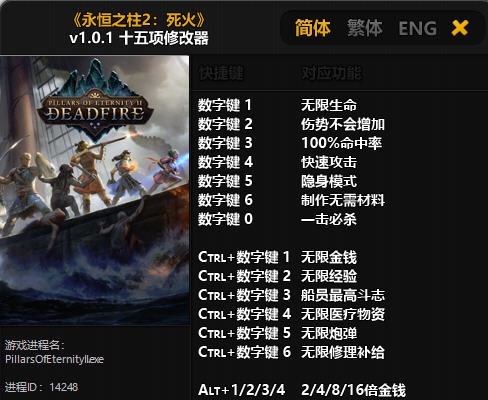
Task: Select 制作无需材料 entry
Action: [x=343, y=200]
